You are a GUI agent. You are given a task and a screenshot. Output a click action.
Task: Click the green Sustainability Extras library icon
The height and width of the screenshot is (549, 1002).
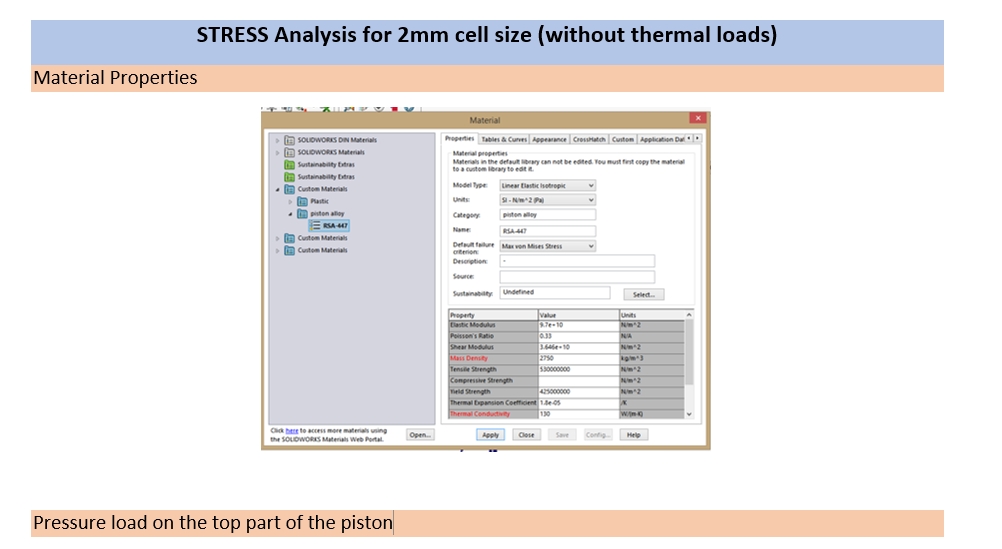pyautogui.click(x=290, y=164)
